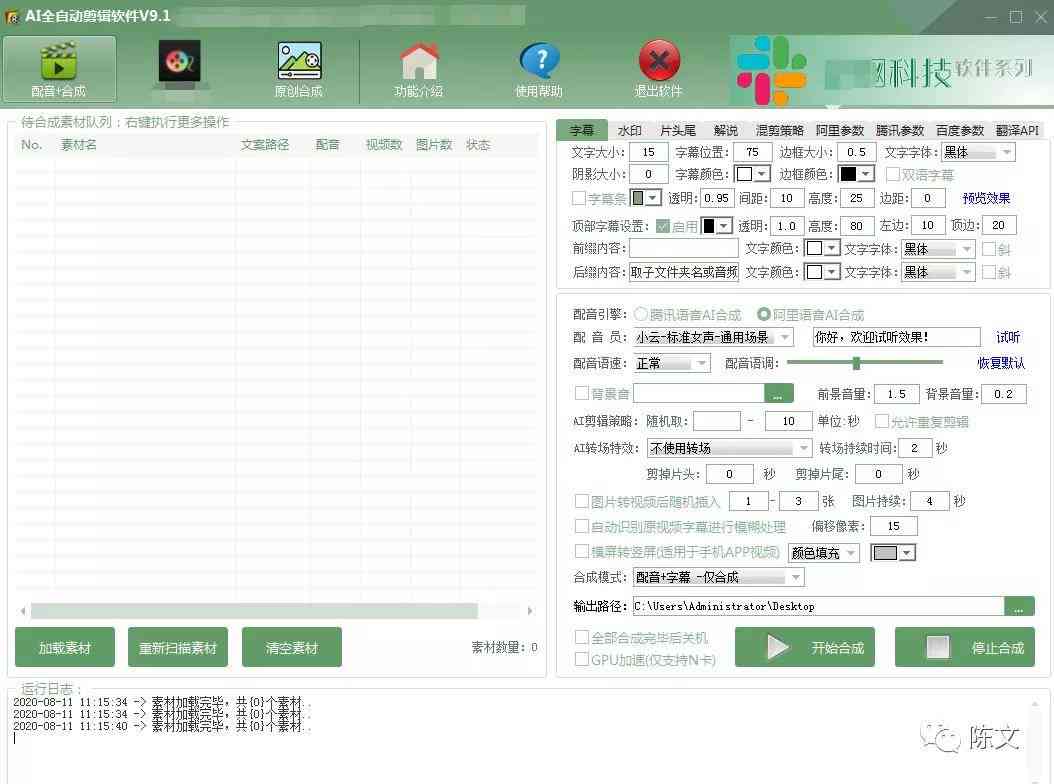
Task: Click the 前缀内容 input field
Action: 683,249
